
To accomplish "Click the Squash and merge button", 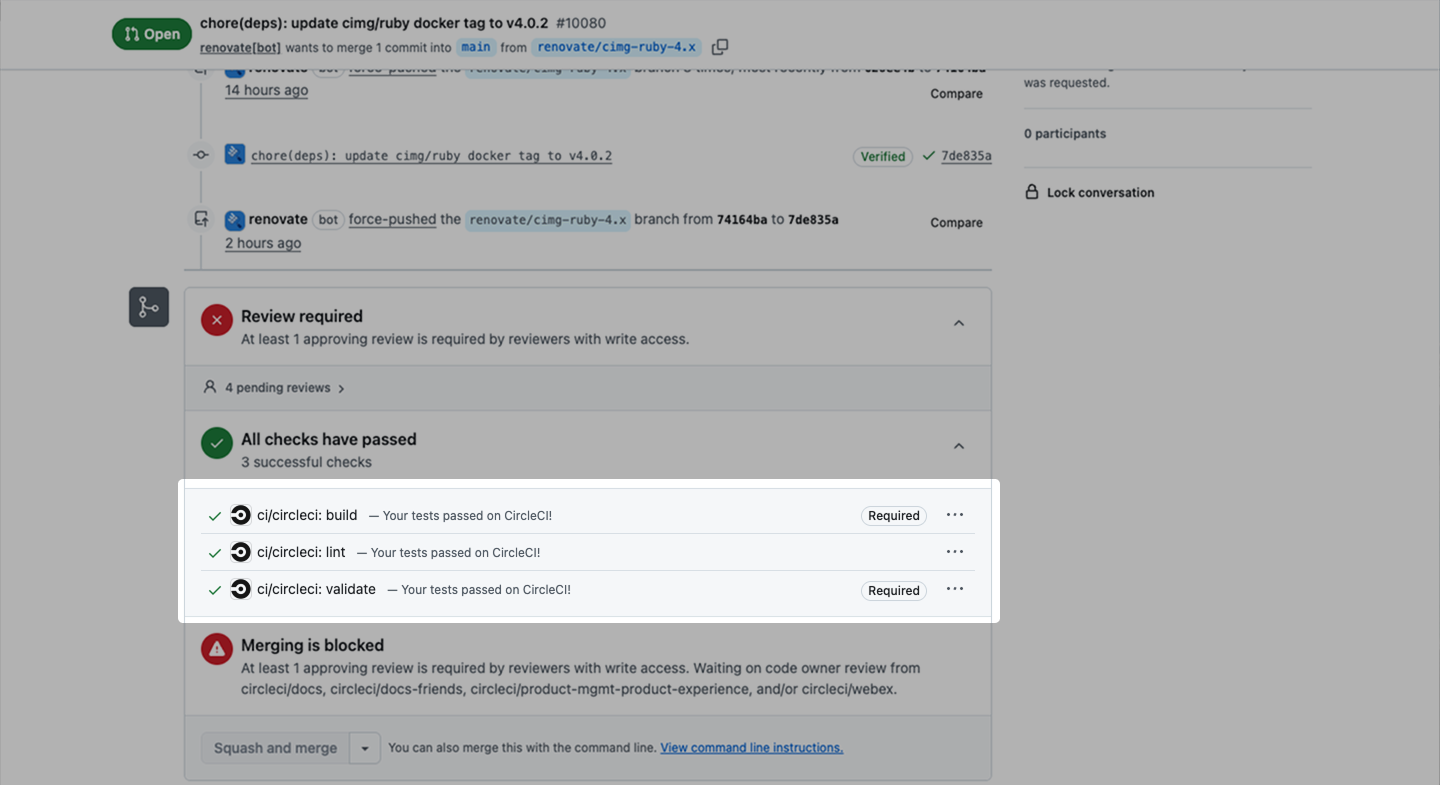I will [275, 748].
